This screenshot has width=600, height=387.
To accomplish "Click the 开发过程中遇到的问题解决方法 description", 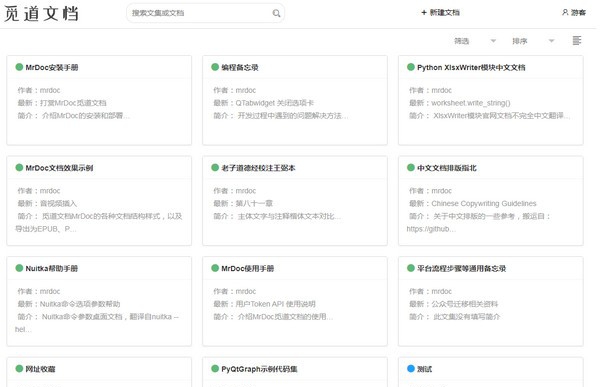I will 293,116.
